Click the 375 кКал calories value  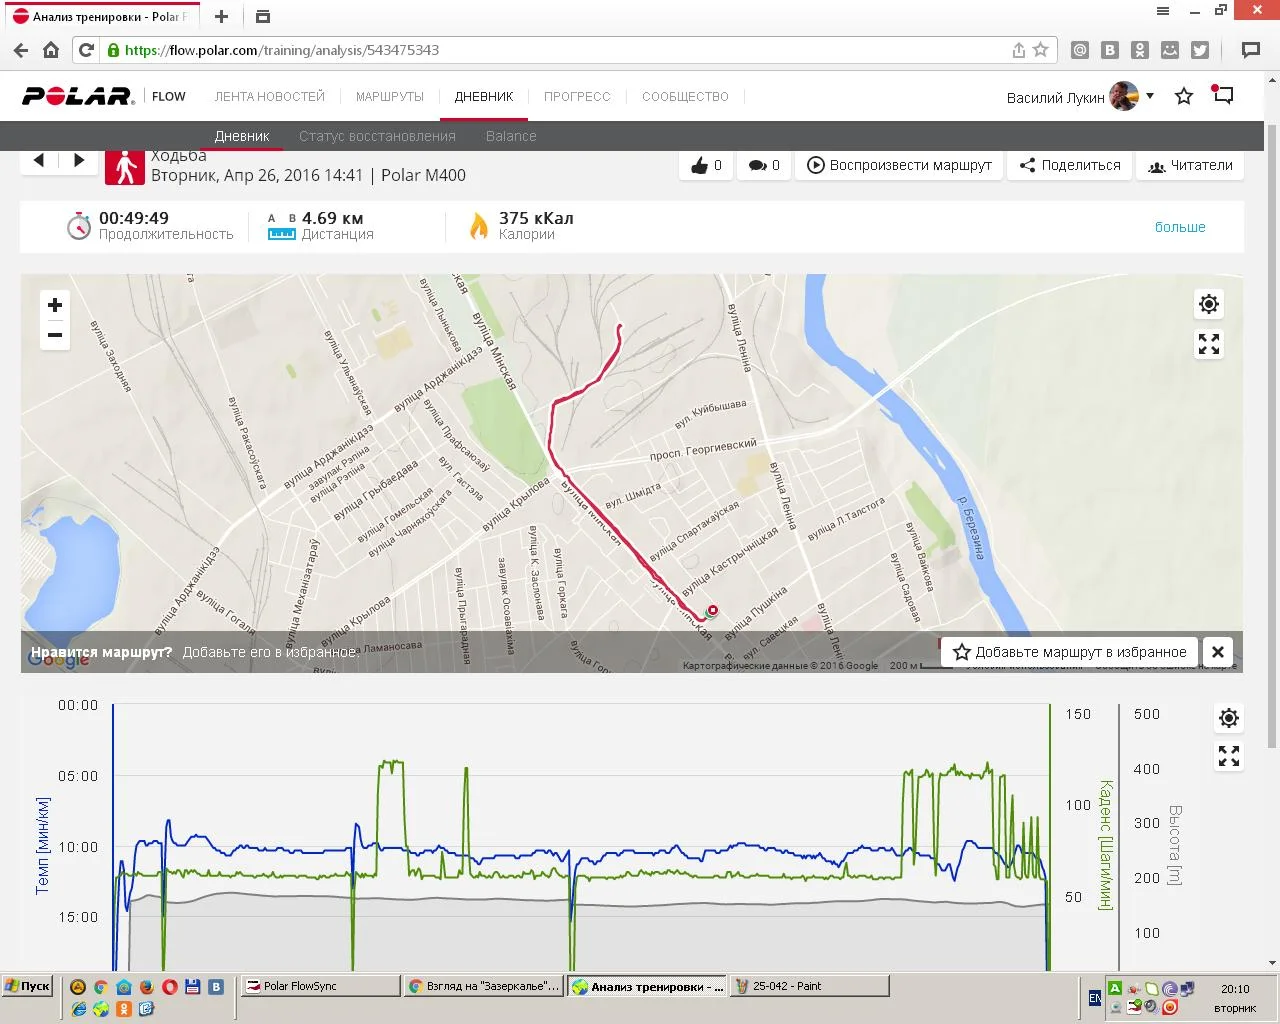tap(536, 218)
